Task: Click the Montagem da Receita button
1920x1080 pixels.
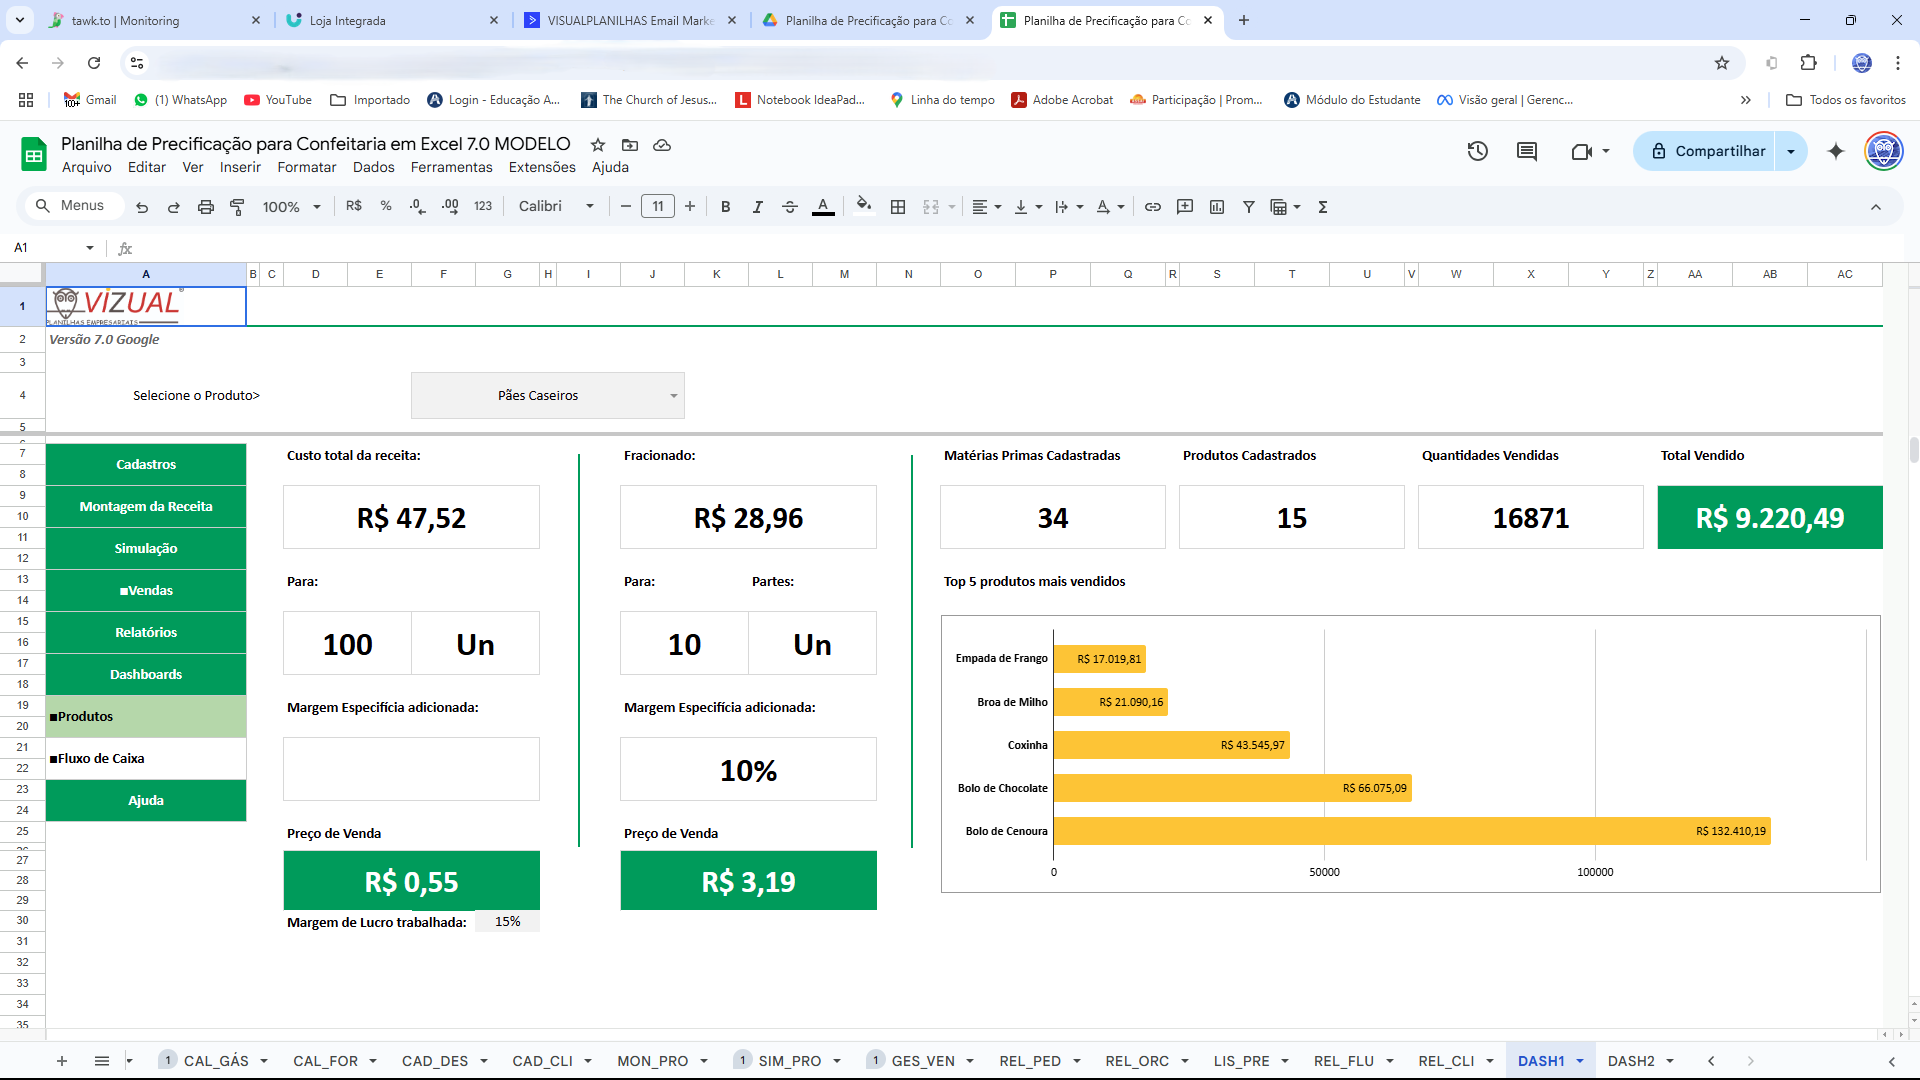Action: [146, 507]
